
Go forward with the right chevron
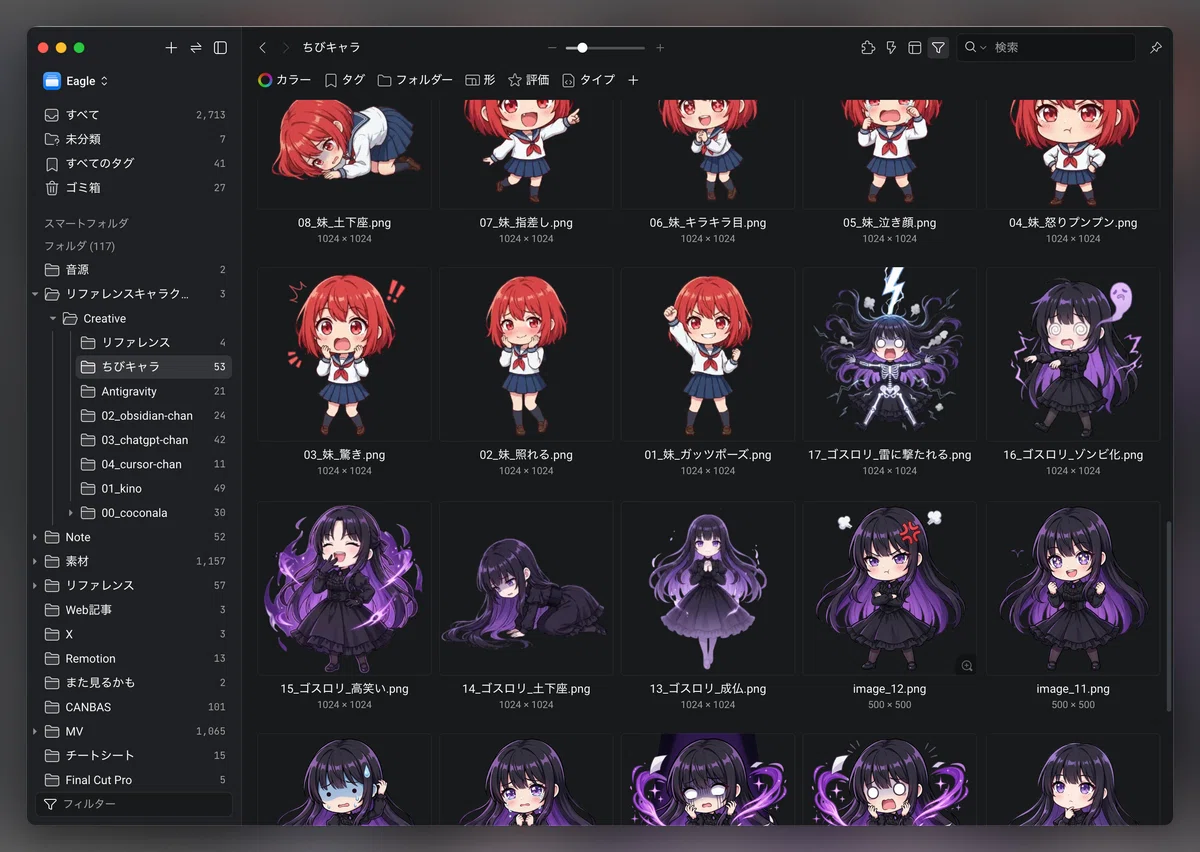285,48
